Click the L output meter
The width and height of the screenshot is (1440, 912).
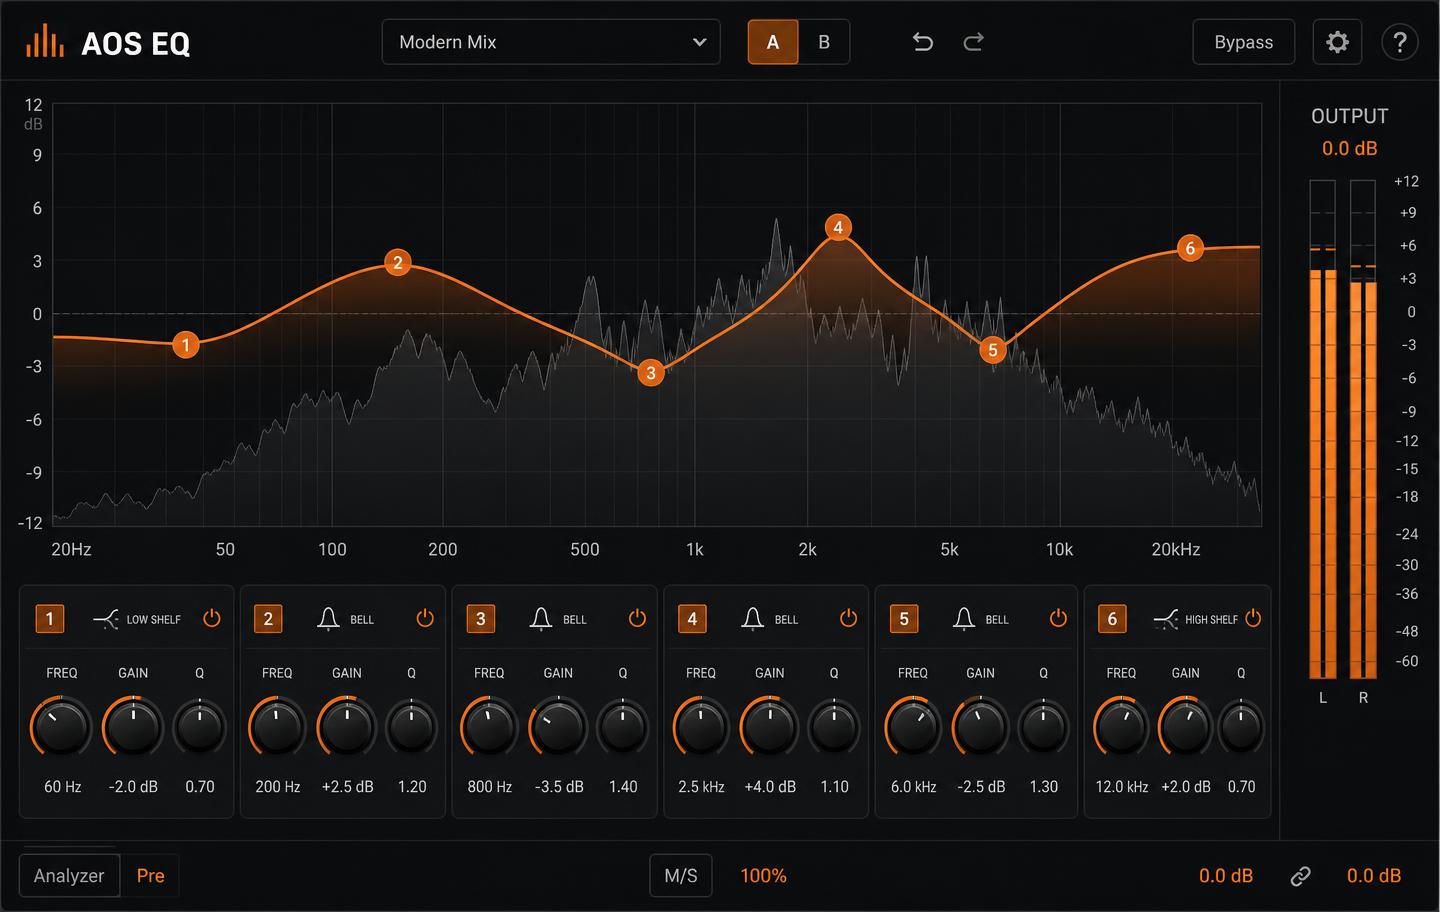coord(1323,430)
